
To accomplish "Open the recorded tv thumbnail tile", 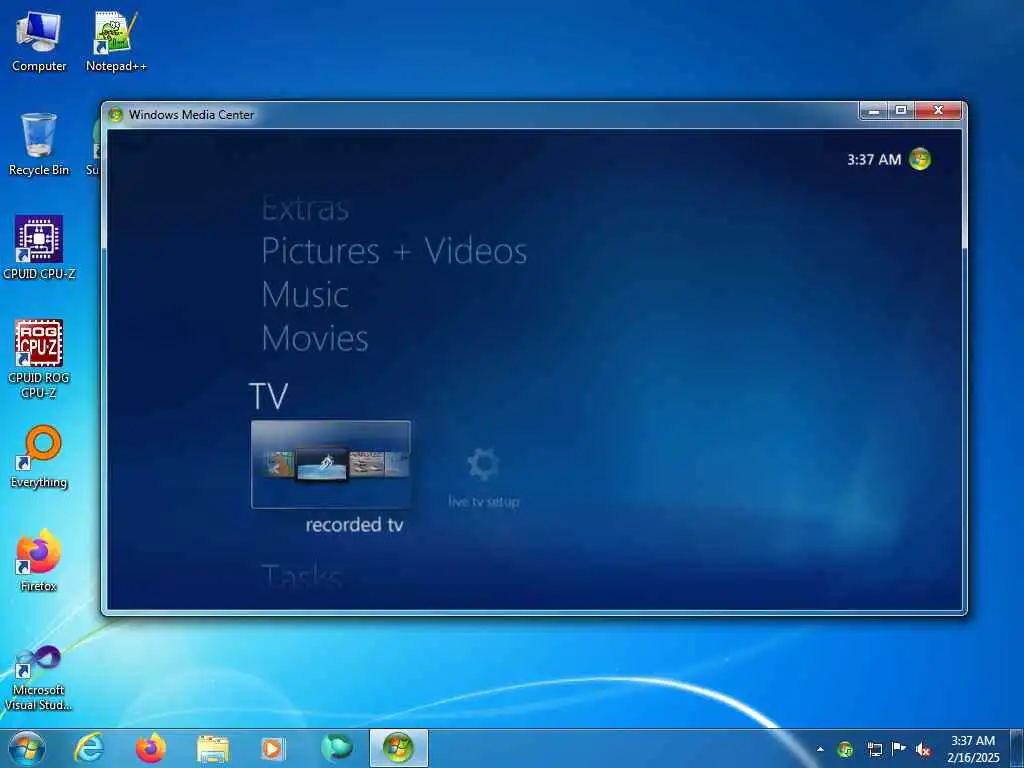I will pos(331,464).
